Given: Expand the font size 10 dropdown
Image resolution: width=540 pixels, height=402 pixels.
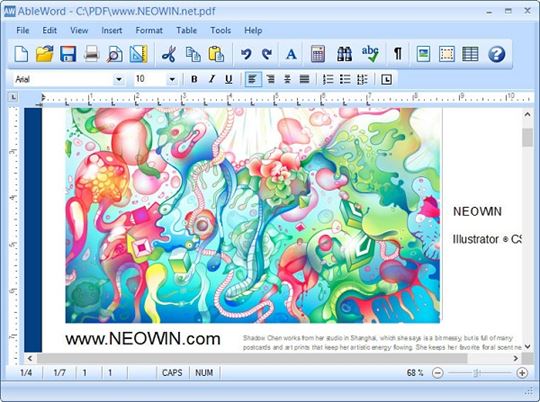Looking at the screenshot, I should pos(172,79).
